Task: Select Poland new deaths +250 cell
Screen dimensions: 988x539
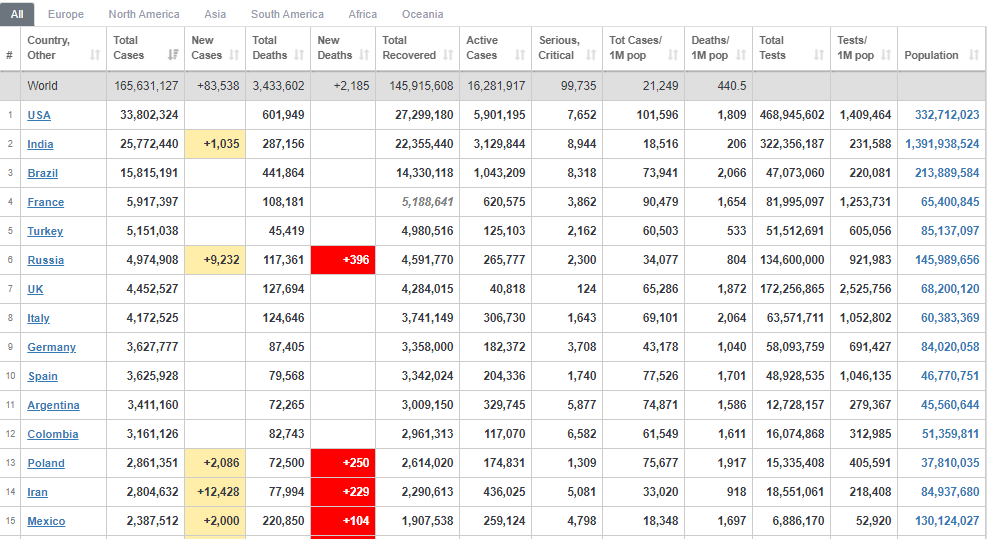Action: 343,463
